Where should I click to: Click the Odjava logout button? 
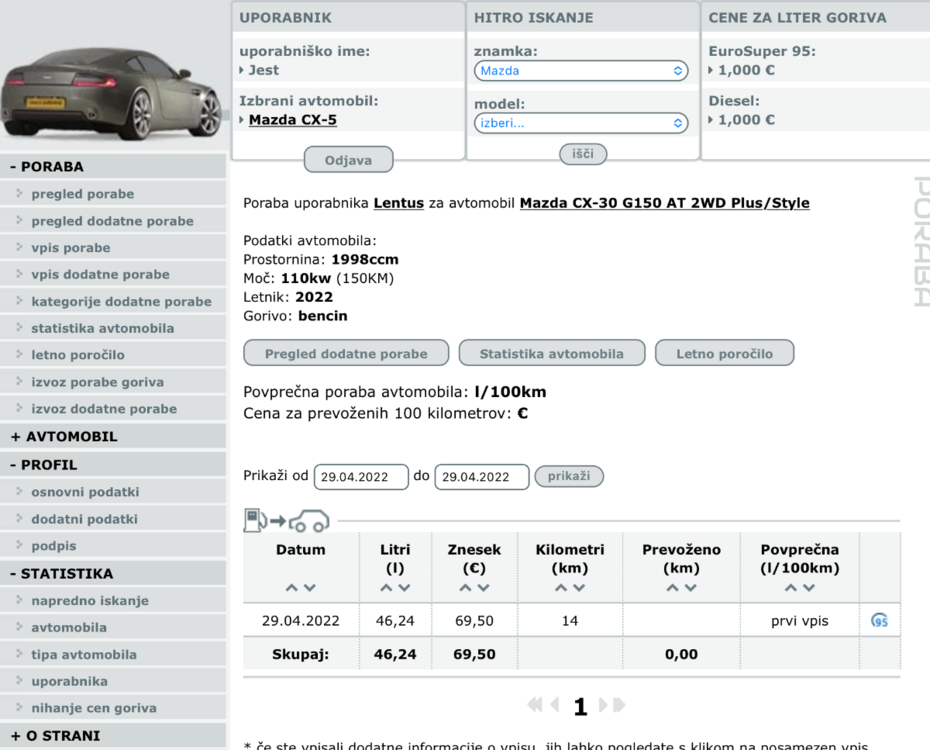click(x=348, y=160)
